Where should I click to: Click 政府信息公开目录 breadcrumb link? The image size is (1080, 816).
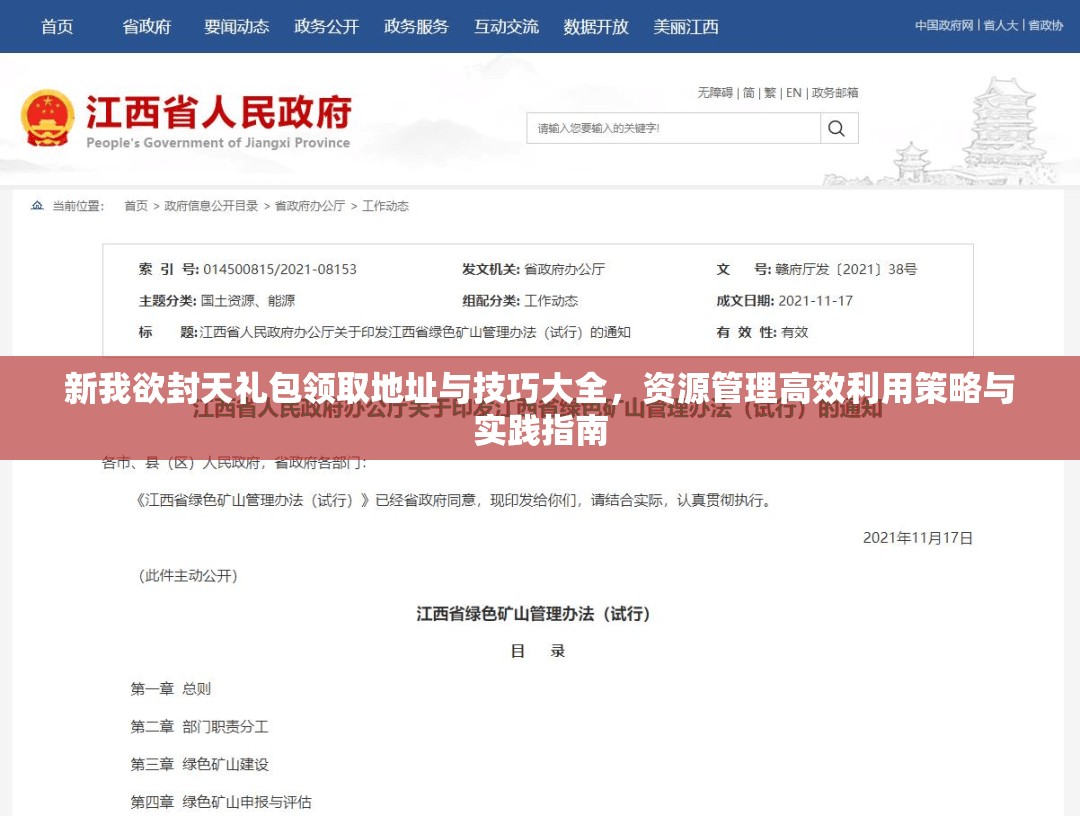tap(211, 206)
